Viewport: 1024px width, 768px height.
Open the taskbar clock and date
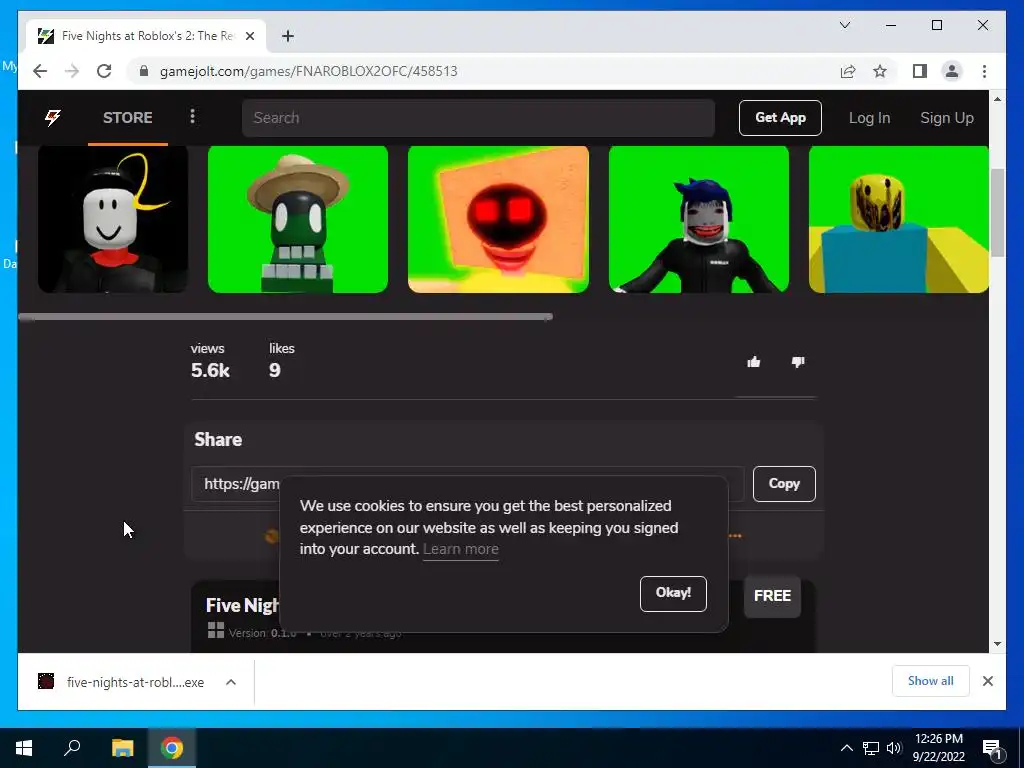[938, 748]
